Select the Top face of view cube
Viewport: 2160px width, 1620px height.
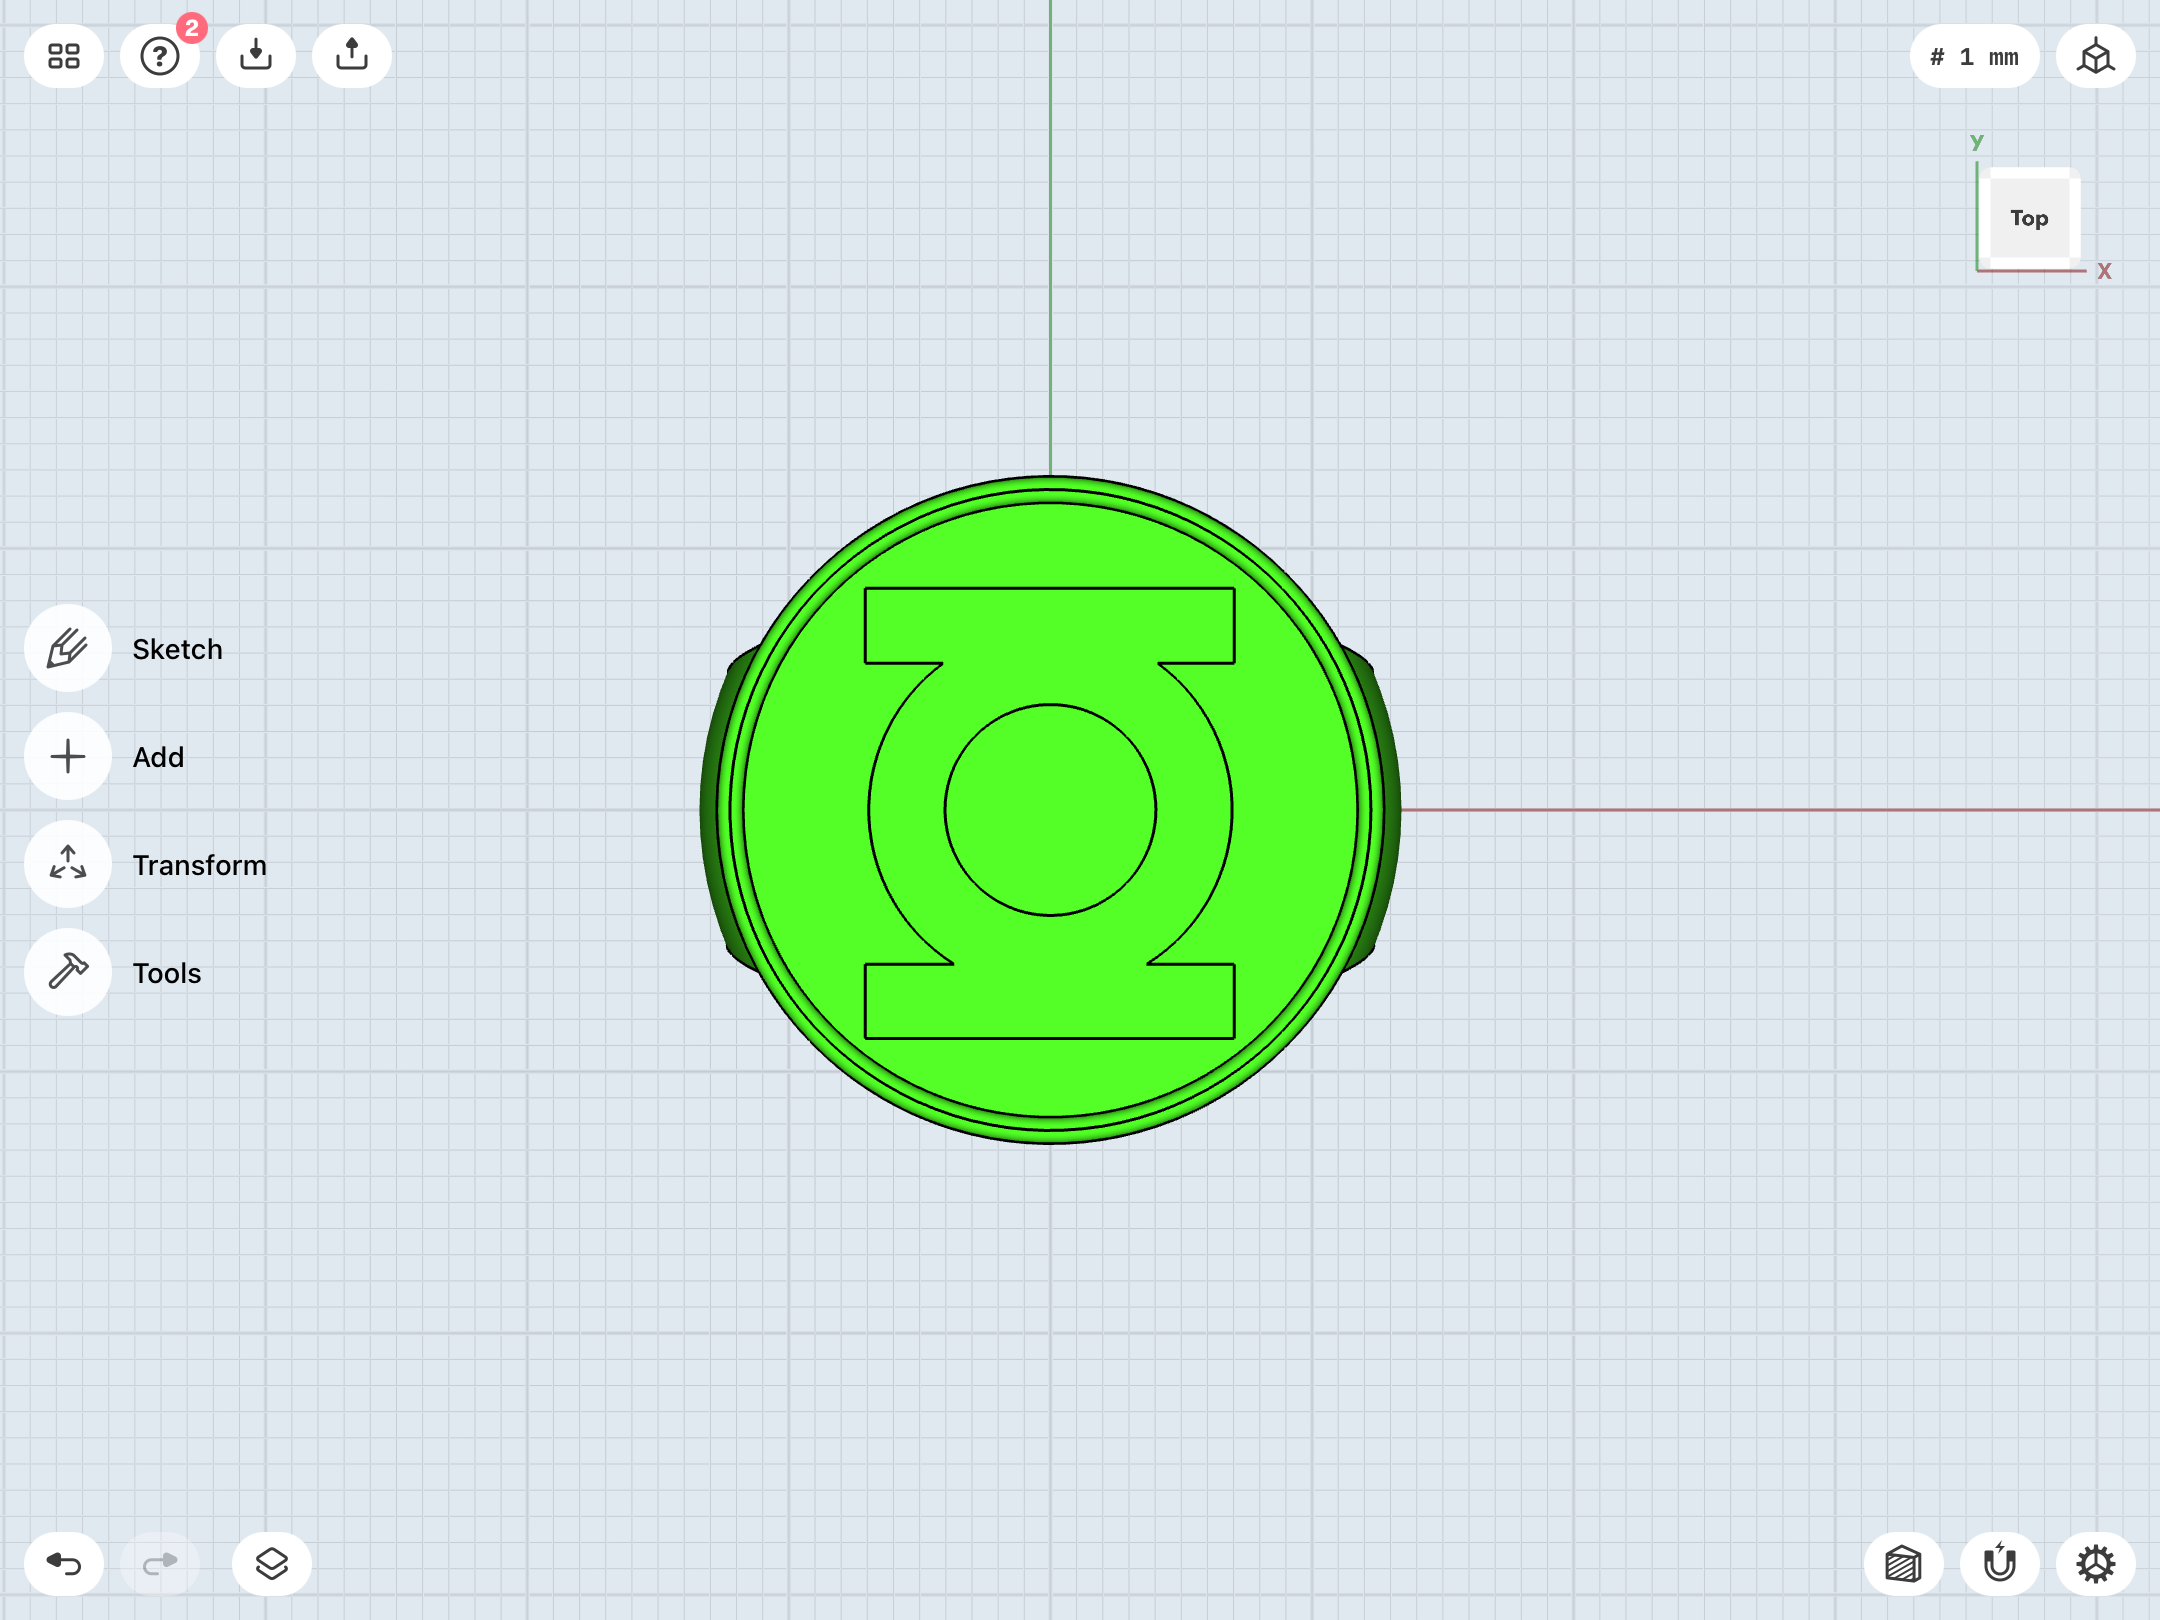coord(2029,218)
